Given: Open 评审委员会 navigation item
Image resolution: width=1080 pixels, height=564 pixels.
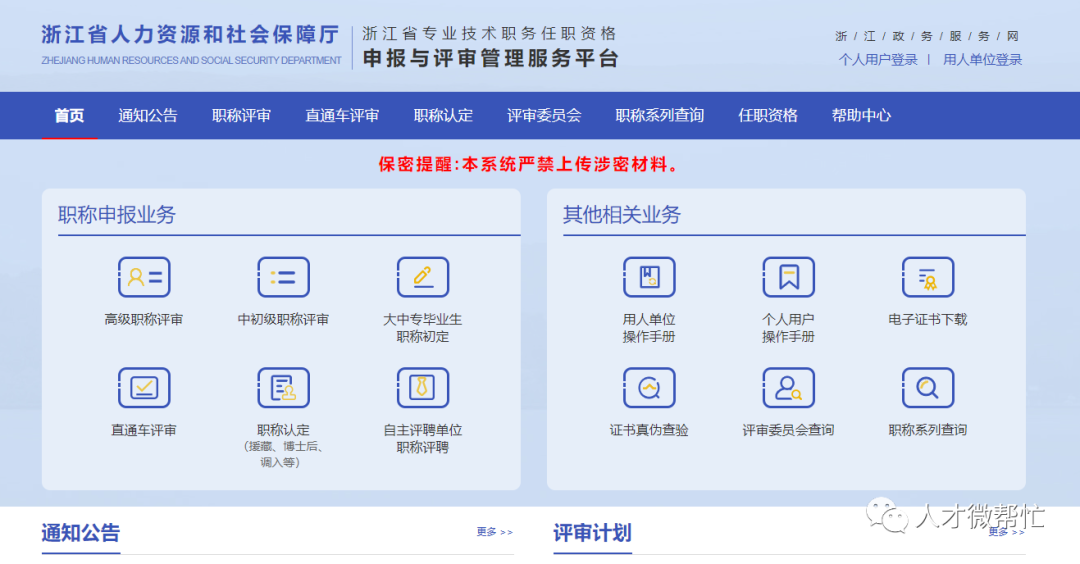Looking at the screenshot, I should pos(544,116).
